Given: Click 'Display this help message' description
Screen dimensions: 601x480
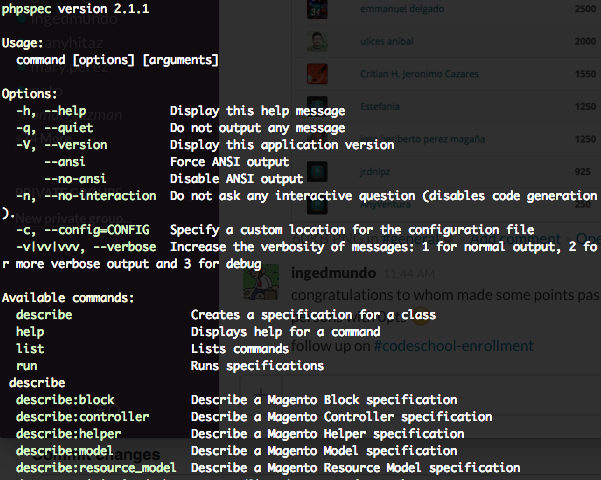Looking at the screenshot, I should point(258,111).
